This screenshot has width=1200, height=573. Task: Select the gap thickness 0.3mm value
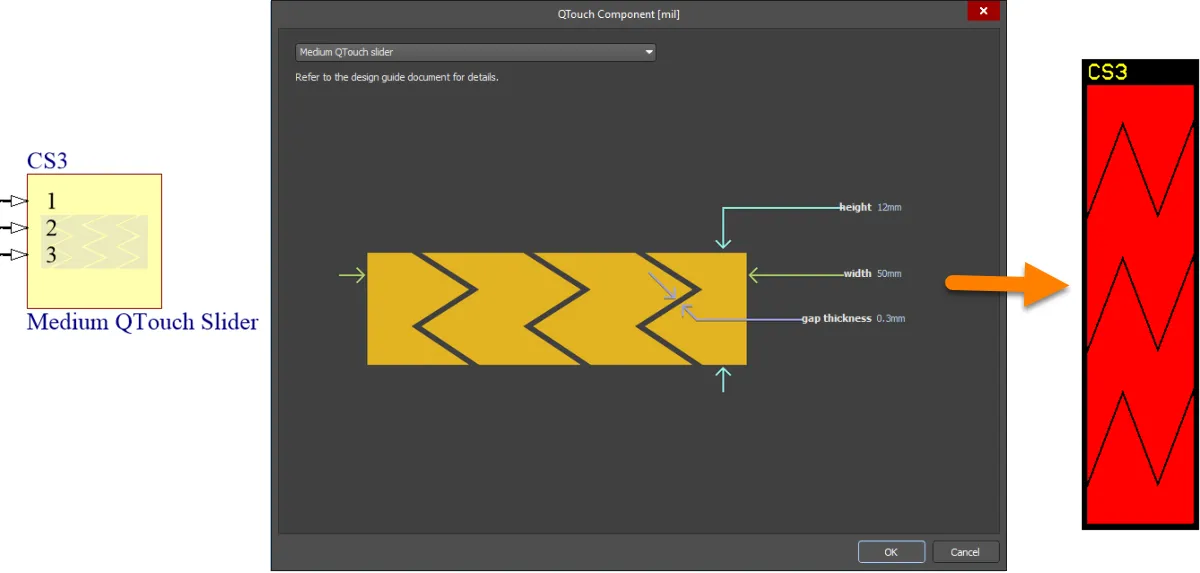click(x=891, y=319)
